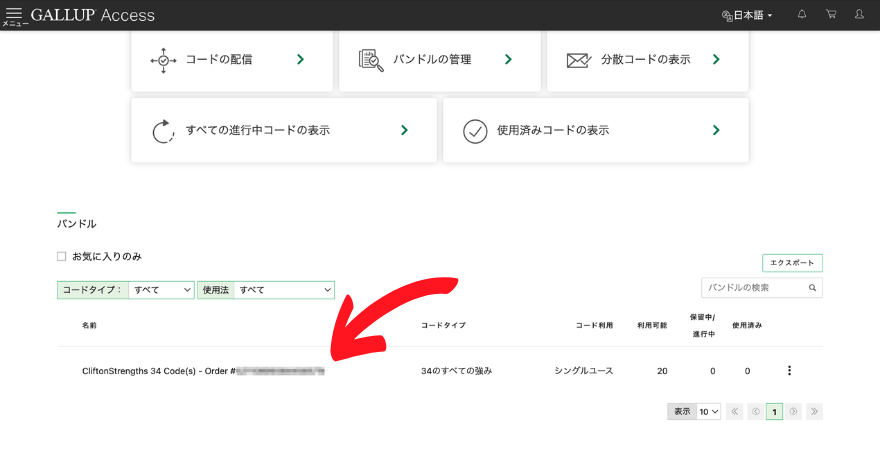880x450 pixels.
Task: Click the globe icon beside 日本語
Action: point(727,15)
